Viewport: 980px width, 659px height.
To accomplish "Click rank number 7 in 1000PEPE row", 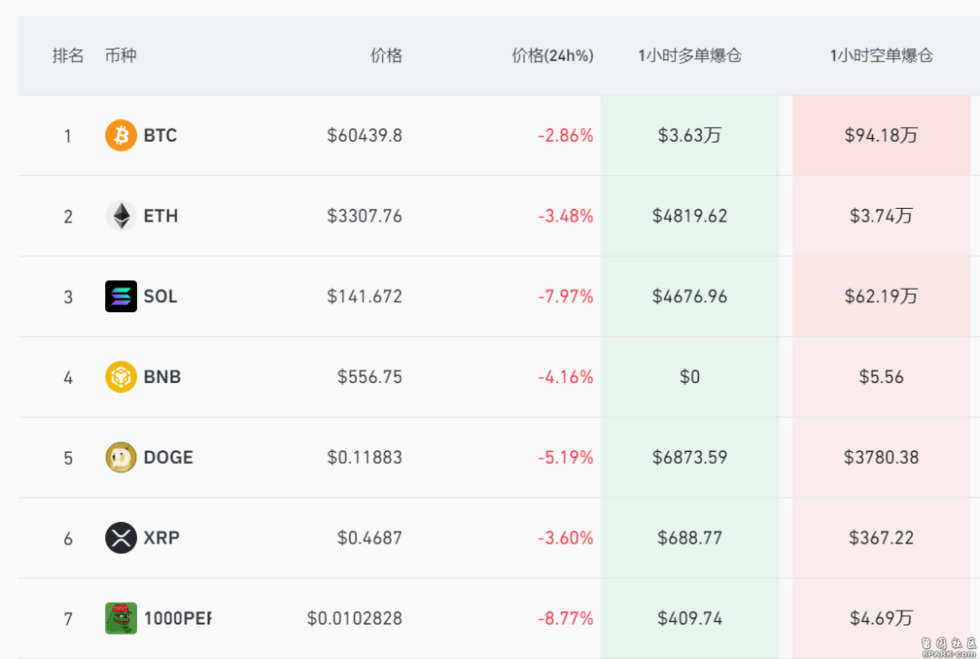I will pyautogui.click(x=68, y=619).
